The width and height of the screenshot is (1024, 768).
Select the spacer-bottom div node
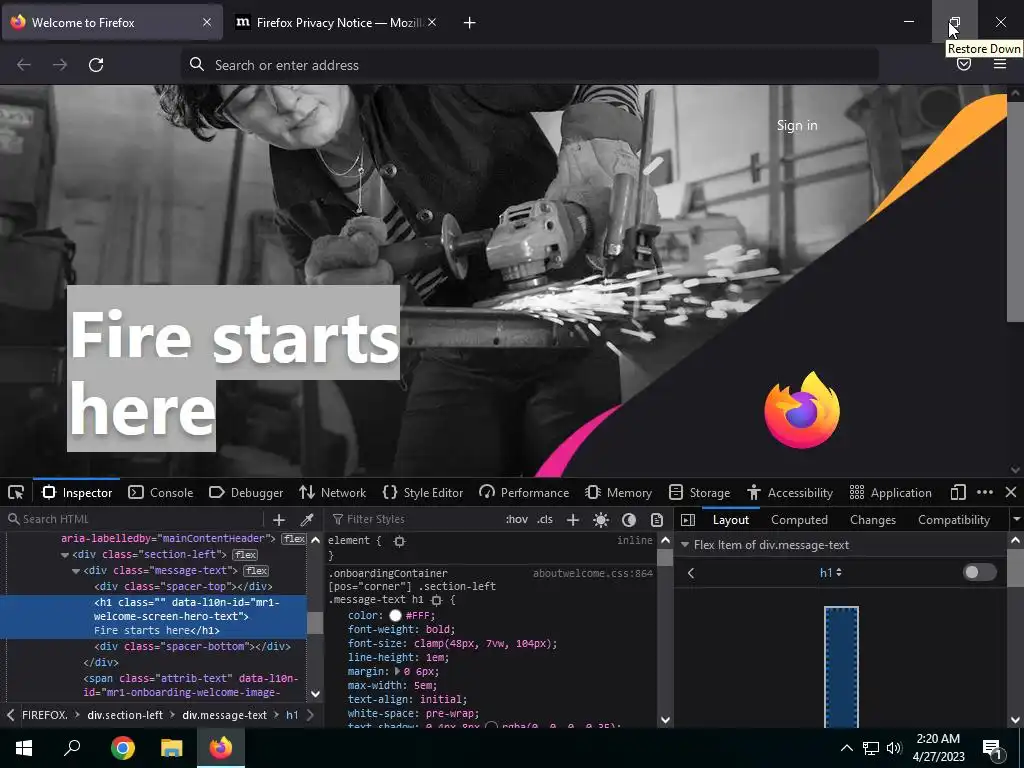pos(192,647)
